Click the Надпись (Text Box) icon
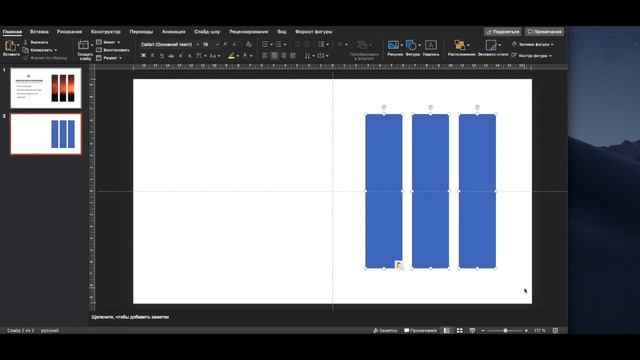 (431, 45)
